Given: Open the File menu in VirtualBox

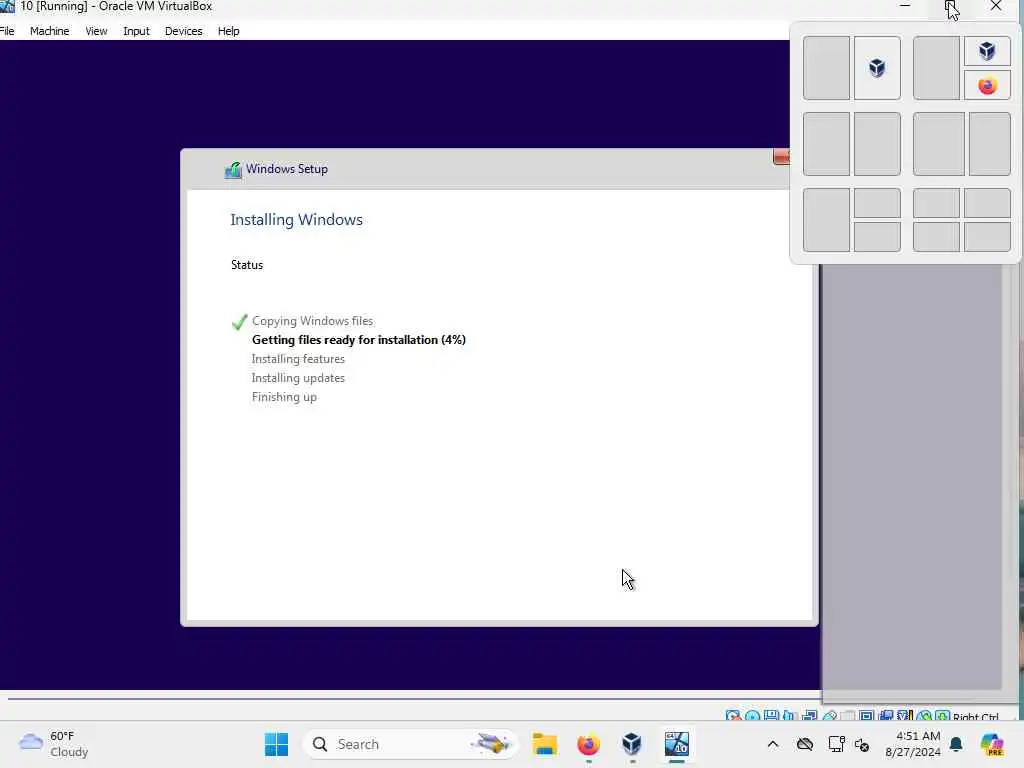Looking at the screenshot, I should point(7,31).
